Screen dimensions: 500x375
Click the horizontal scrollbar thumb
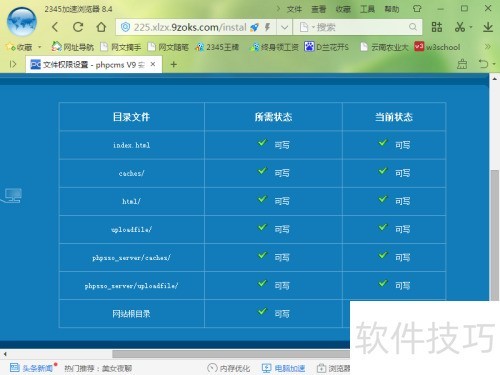[x=231, y=354]
